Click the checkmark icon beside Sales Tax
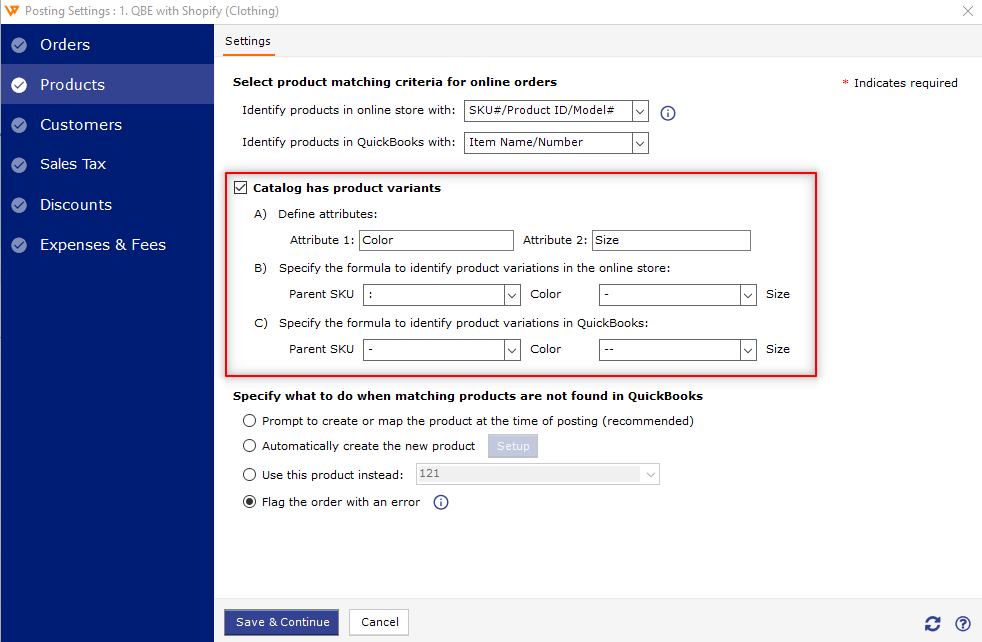 (19, 165)
